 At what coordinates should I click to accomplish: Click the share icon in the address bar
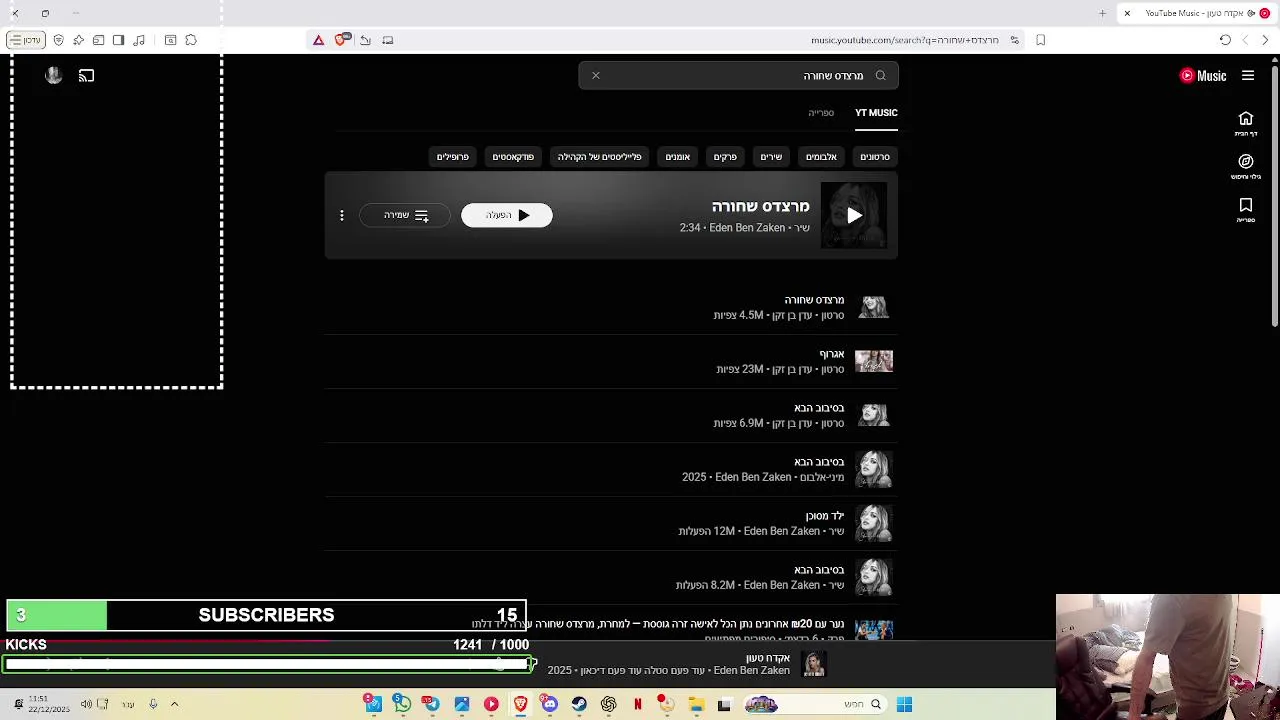tap(366, 40)
